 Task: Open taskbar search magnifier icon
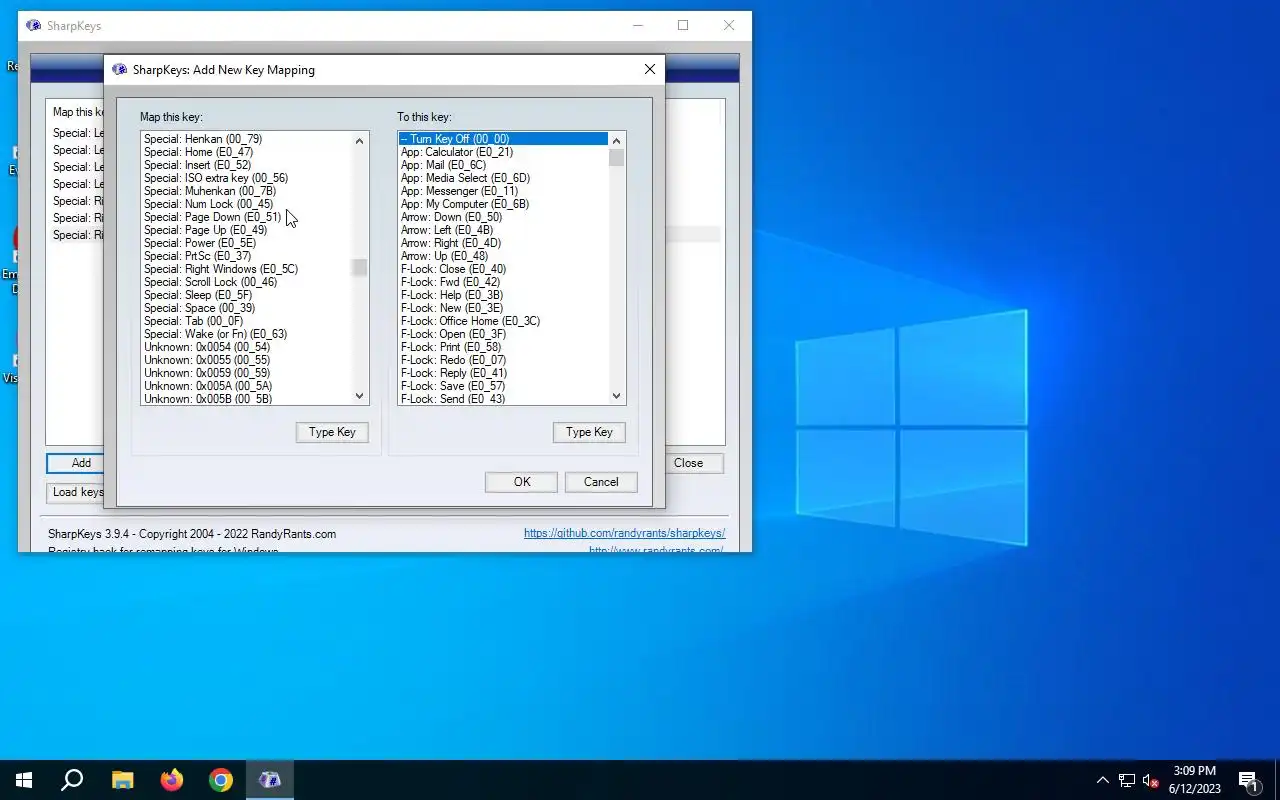point(72,780)
